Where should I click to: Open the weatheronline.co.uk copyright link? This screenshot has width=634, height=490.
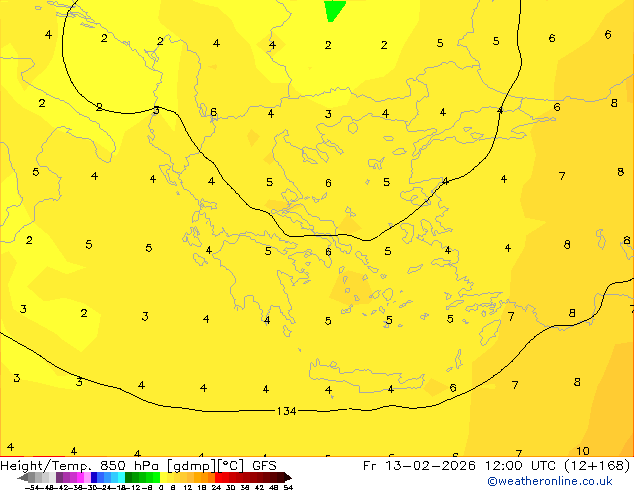[550, 481]
